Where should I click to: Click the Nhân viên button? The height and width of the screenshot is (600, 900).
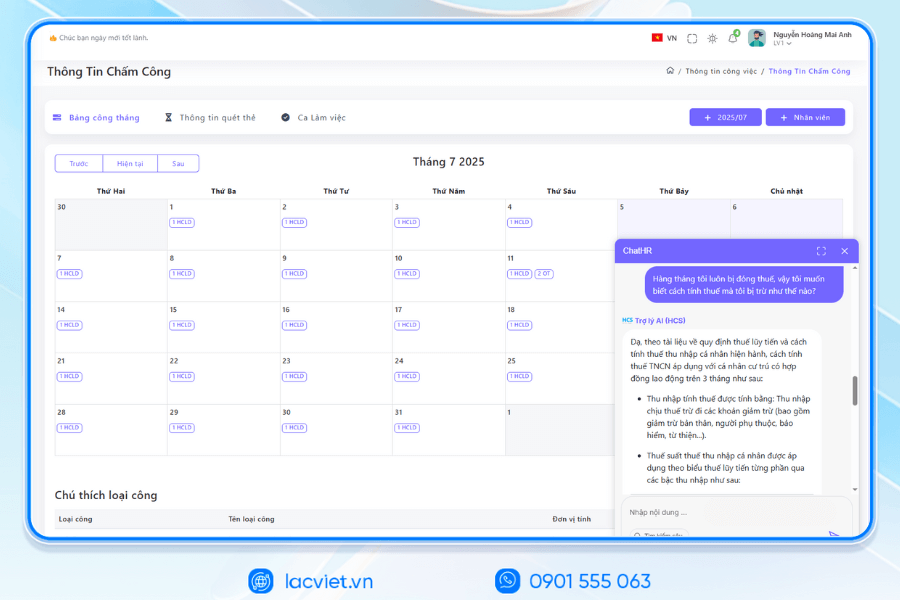click(805, 117)
